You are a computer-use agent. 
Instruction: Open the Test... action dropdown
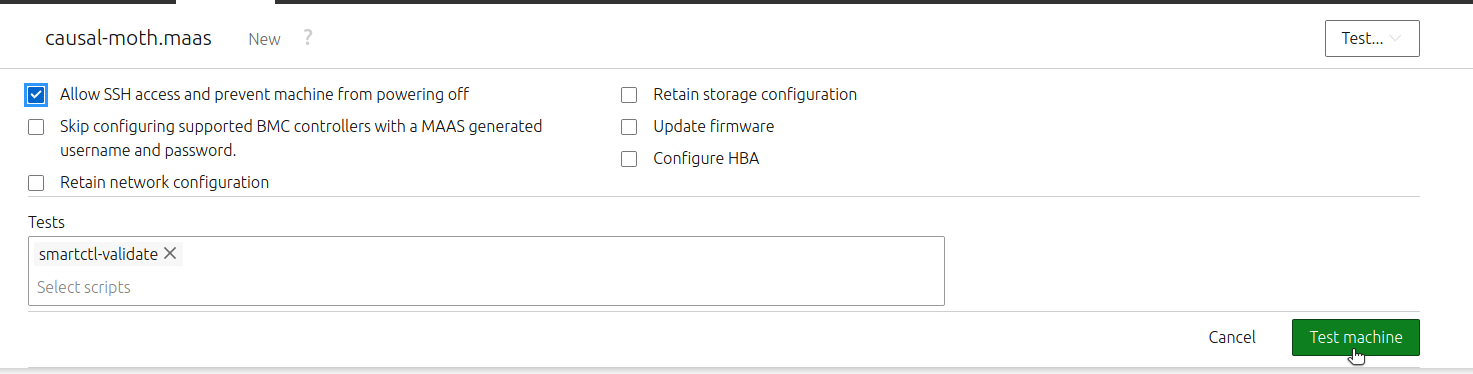point(1371,39)
